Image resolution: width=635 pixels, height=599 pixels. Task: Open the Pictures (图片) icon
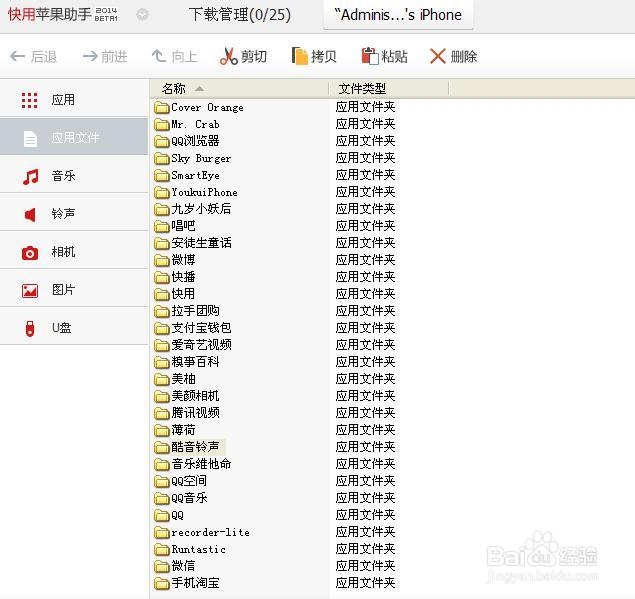(x=30, y=290)
